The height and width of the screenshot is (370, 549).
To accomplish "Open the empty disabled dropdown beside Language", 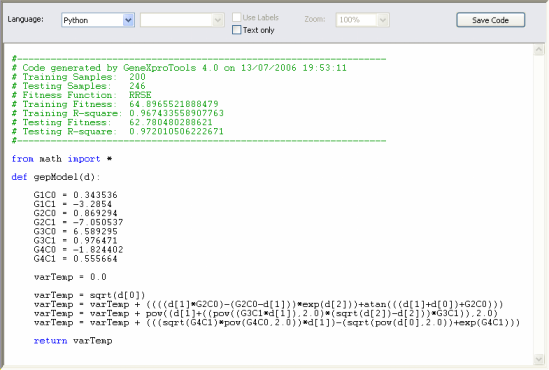I will pyautogui.click(x=182, y=20).
